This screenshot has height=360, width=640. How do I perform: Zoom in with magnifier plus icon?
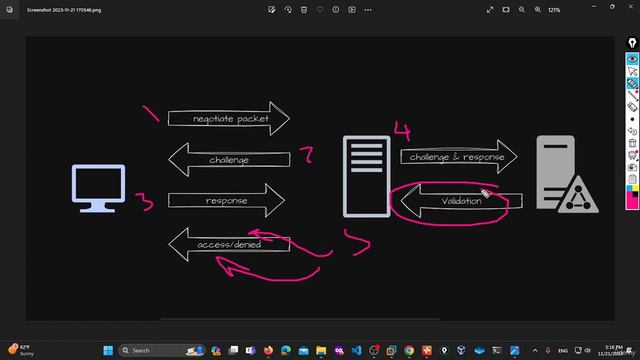click(538, 10)
